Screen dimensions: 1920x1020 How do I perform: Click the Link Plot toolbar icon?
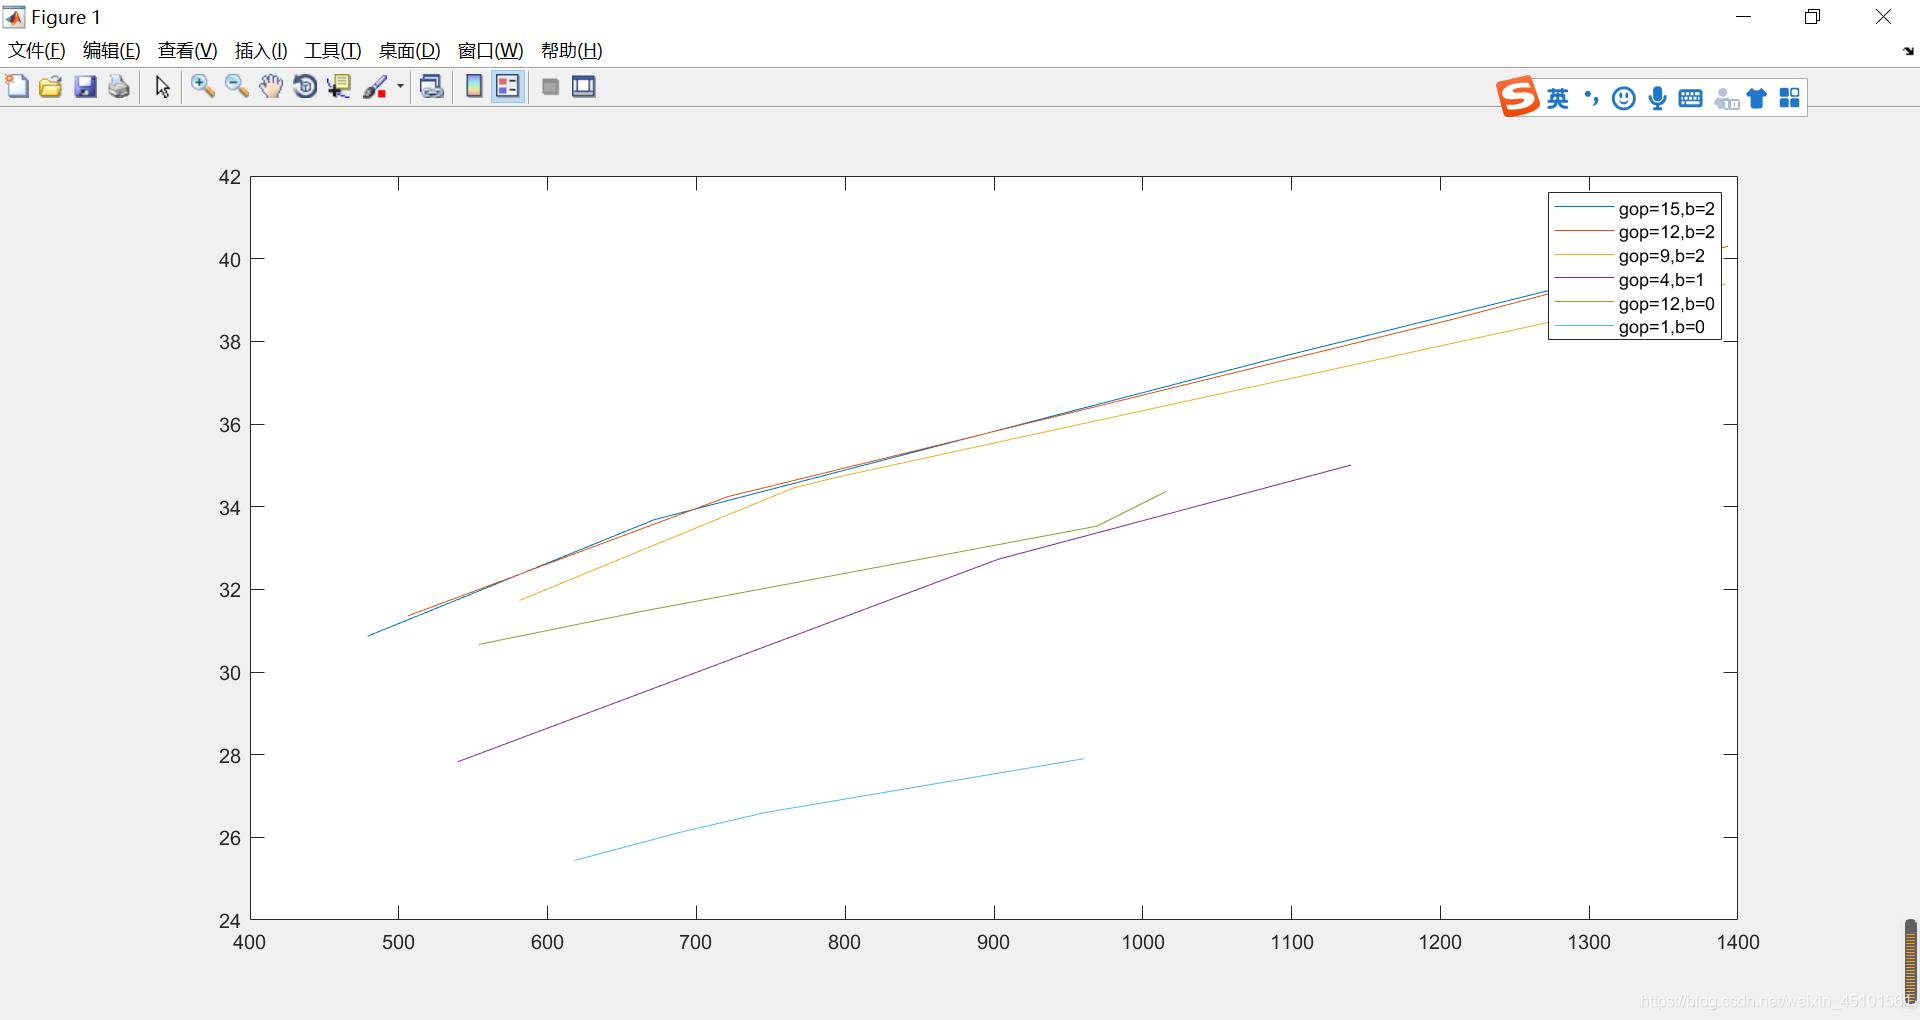click(x=432, y=87)
